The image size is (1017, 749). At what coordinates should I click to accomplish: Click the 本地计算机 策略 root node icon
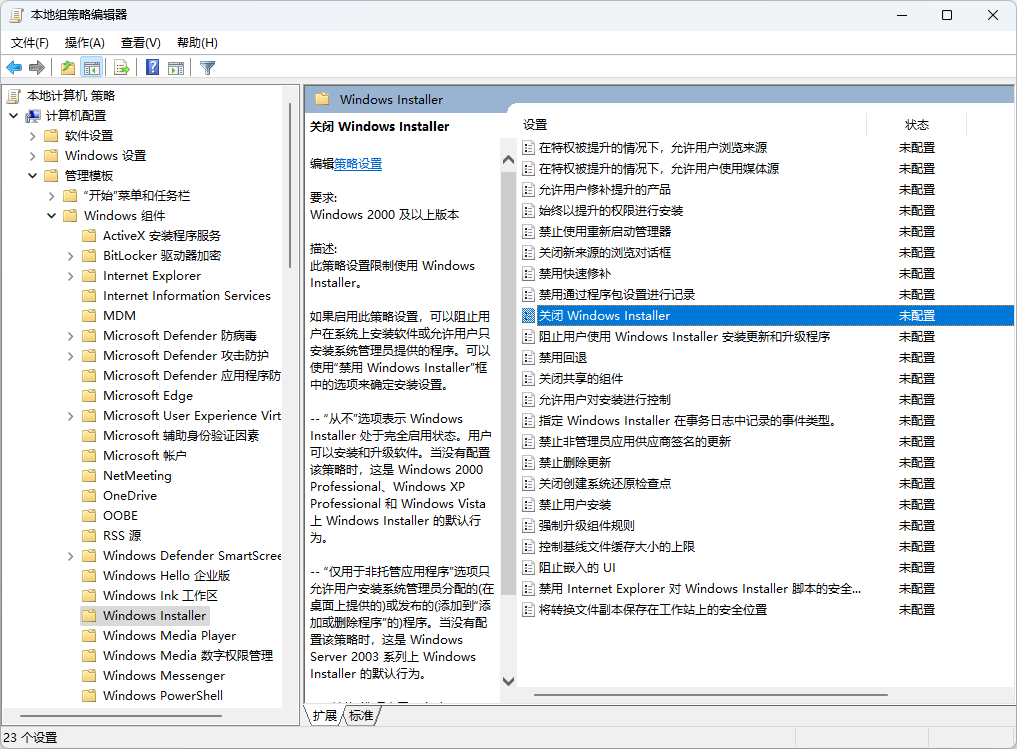pos(14,96)
